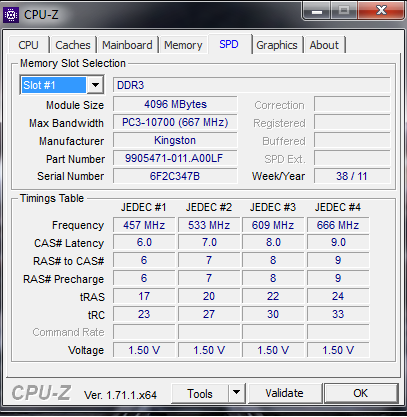Click the 666 MHz frequency cell
The width and height of the screenshot is (407, 417).
tap(338, 225)
